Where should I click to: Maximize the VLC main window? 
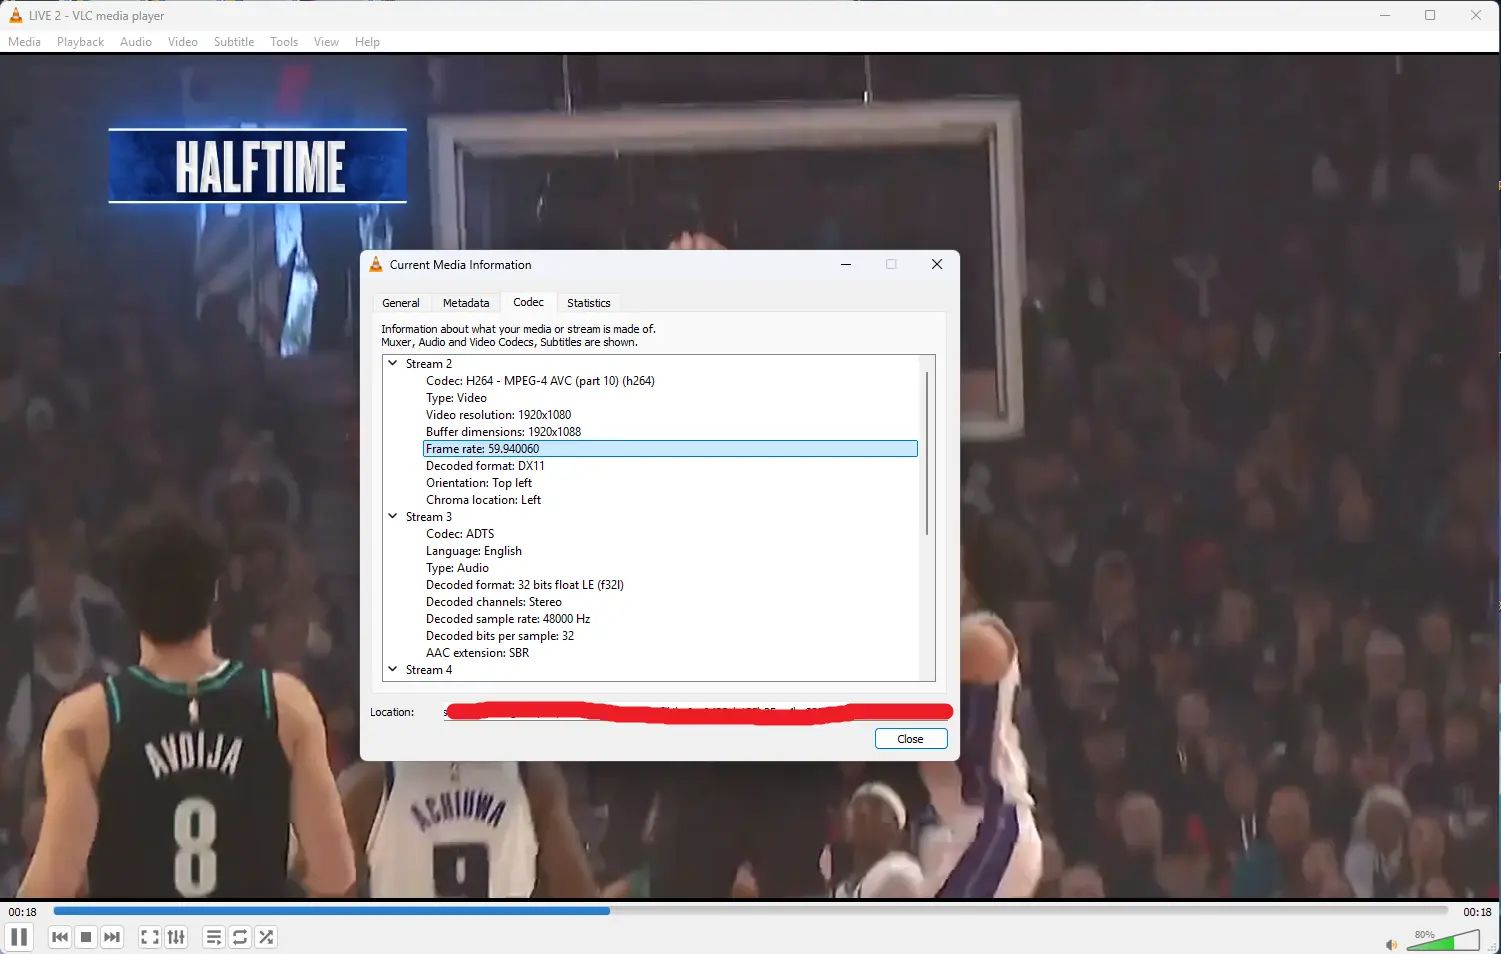[x=1430, y=15]
